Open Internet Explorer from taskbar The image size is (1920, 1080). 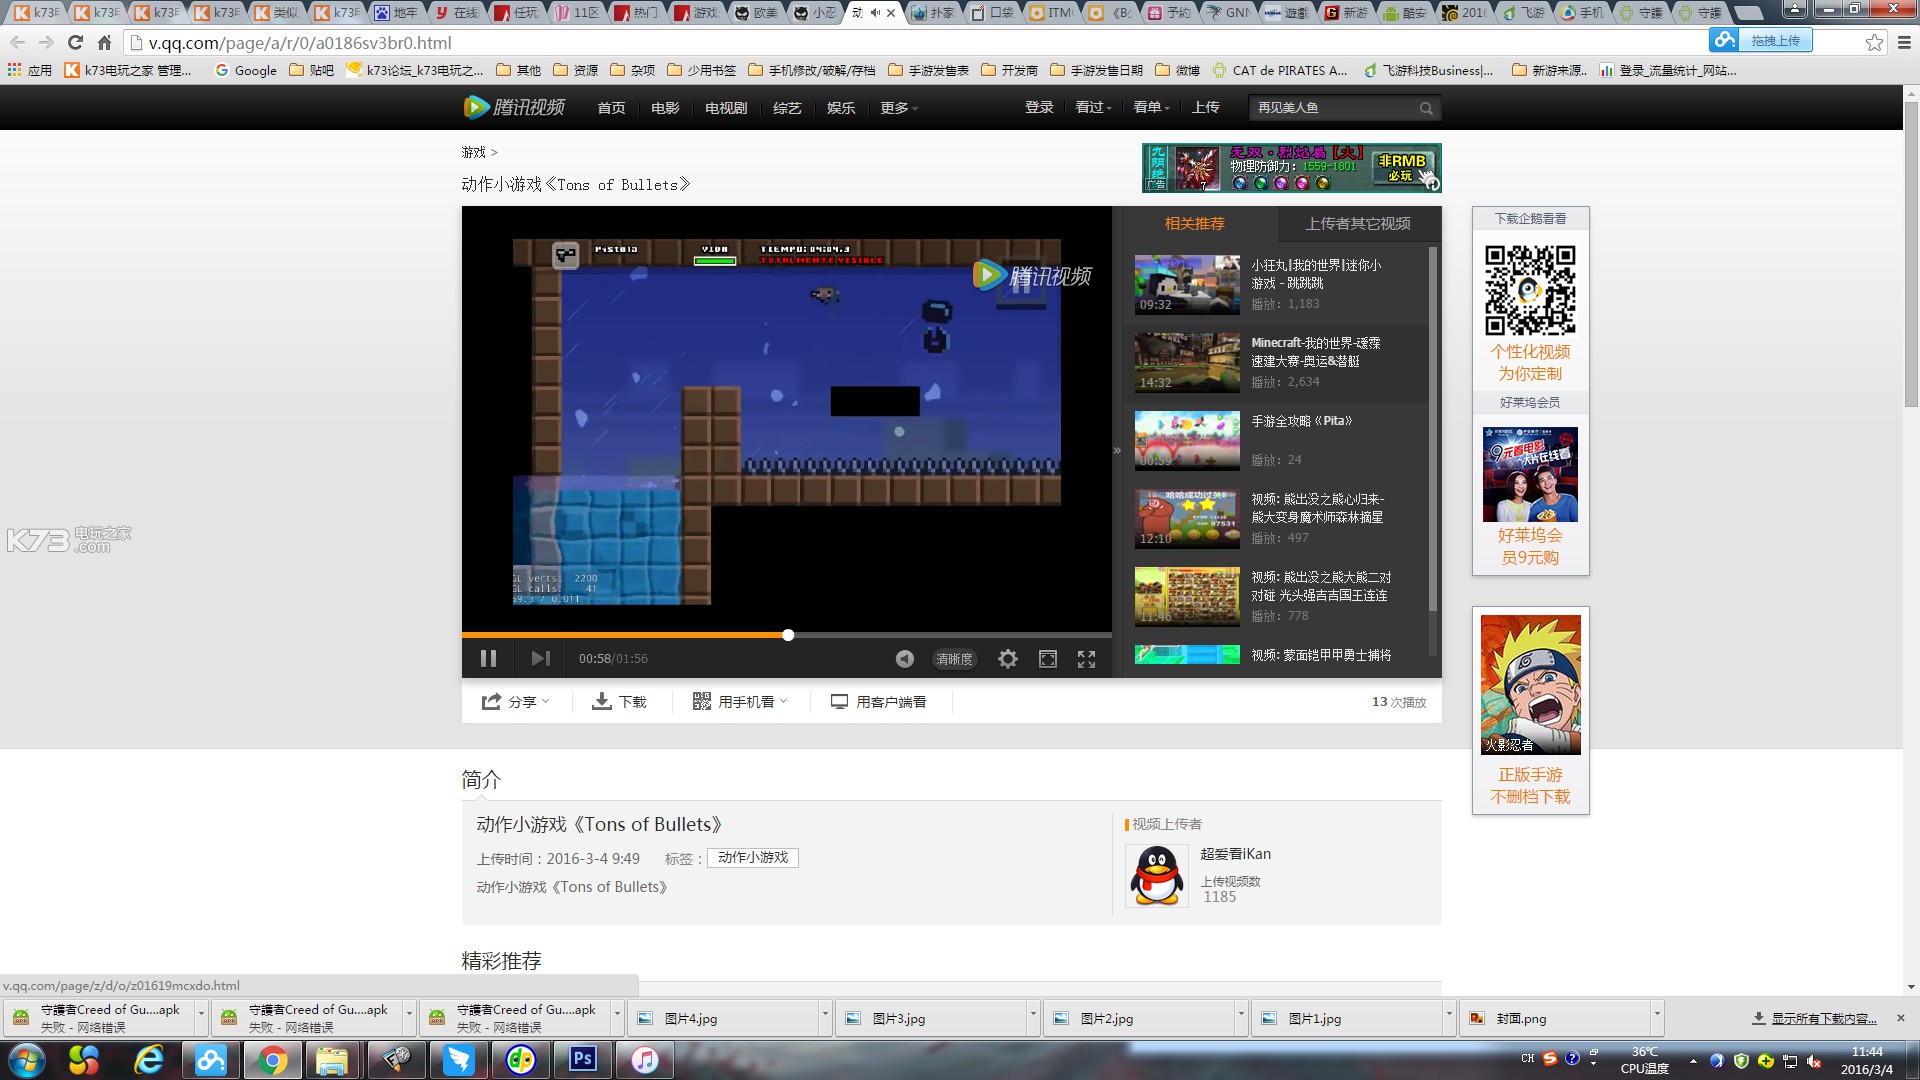tap(149, 1060)
